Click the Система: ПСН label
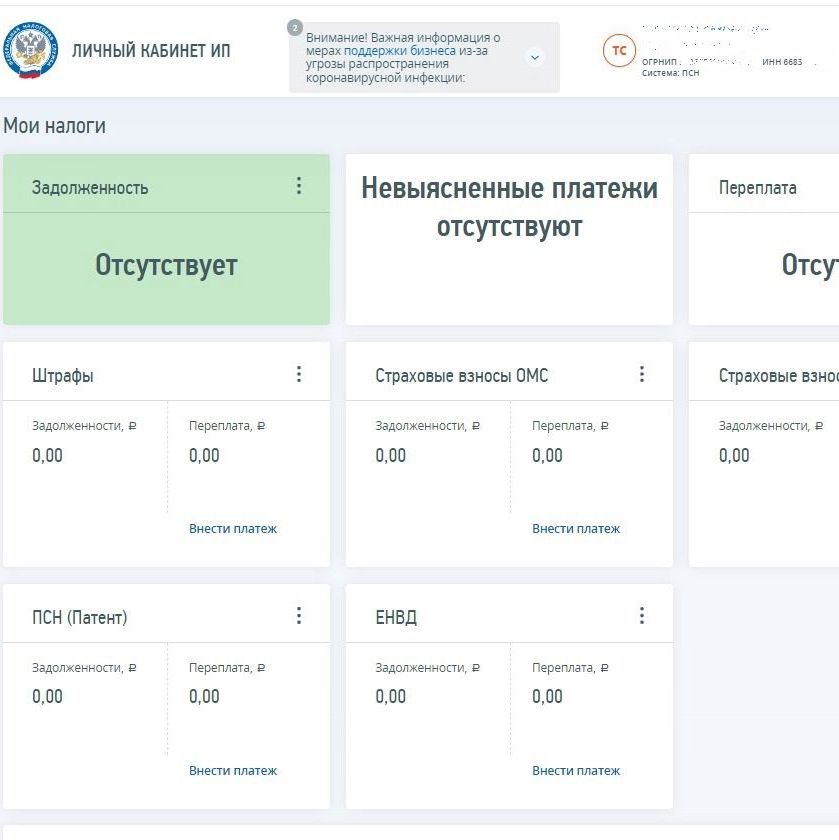The height and width of the screenshot is (840, 839). [x=670, y=73]
